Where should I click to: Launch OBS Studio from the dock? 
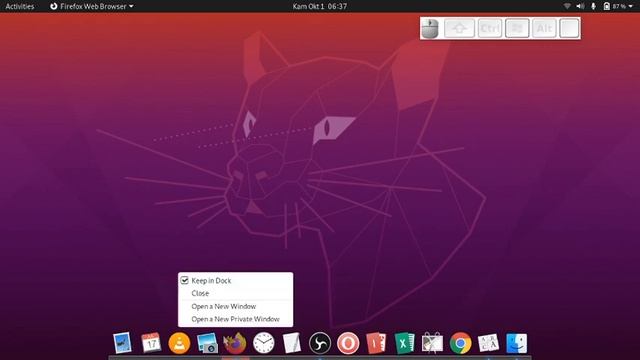tap(320, 343)
